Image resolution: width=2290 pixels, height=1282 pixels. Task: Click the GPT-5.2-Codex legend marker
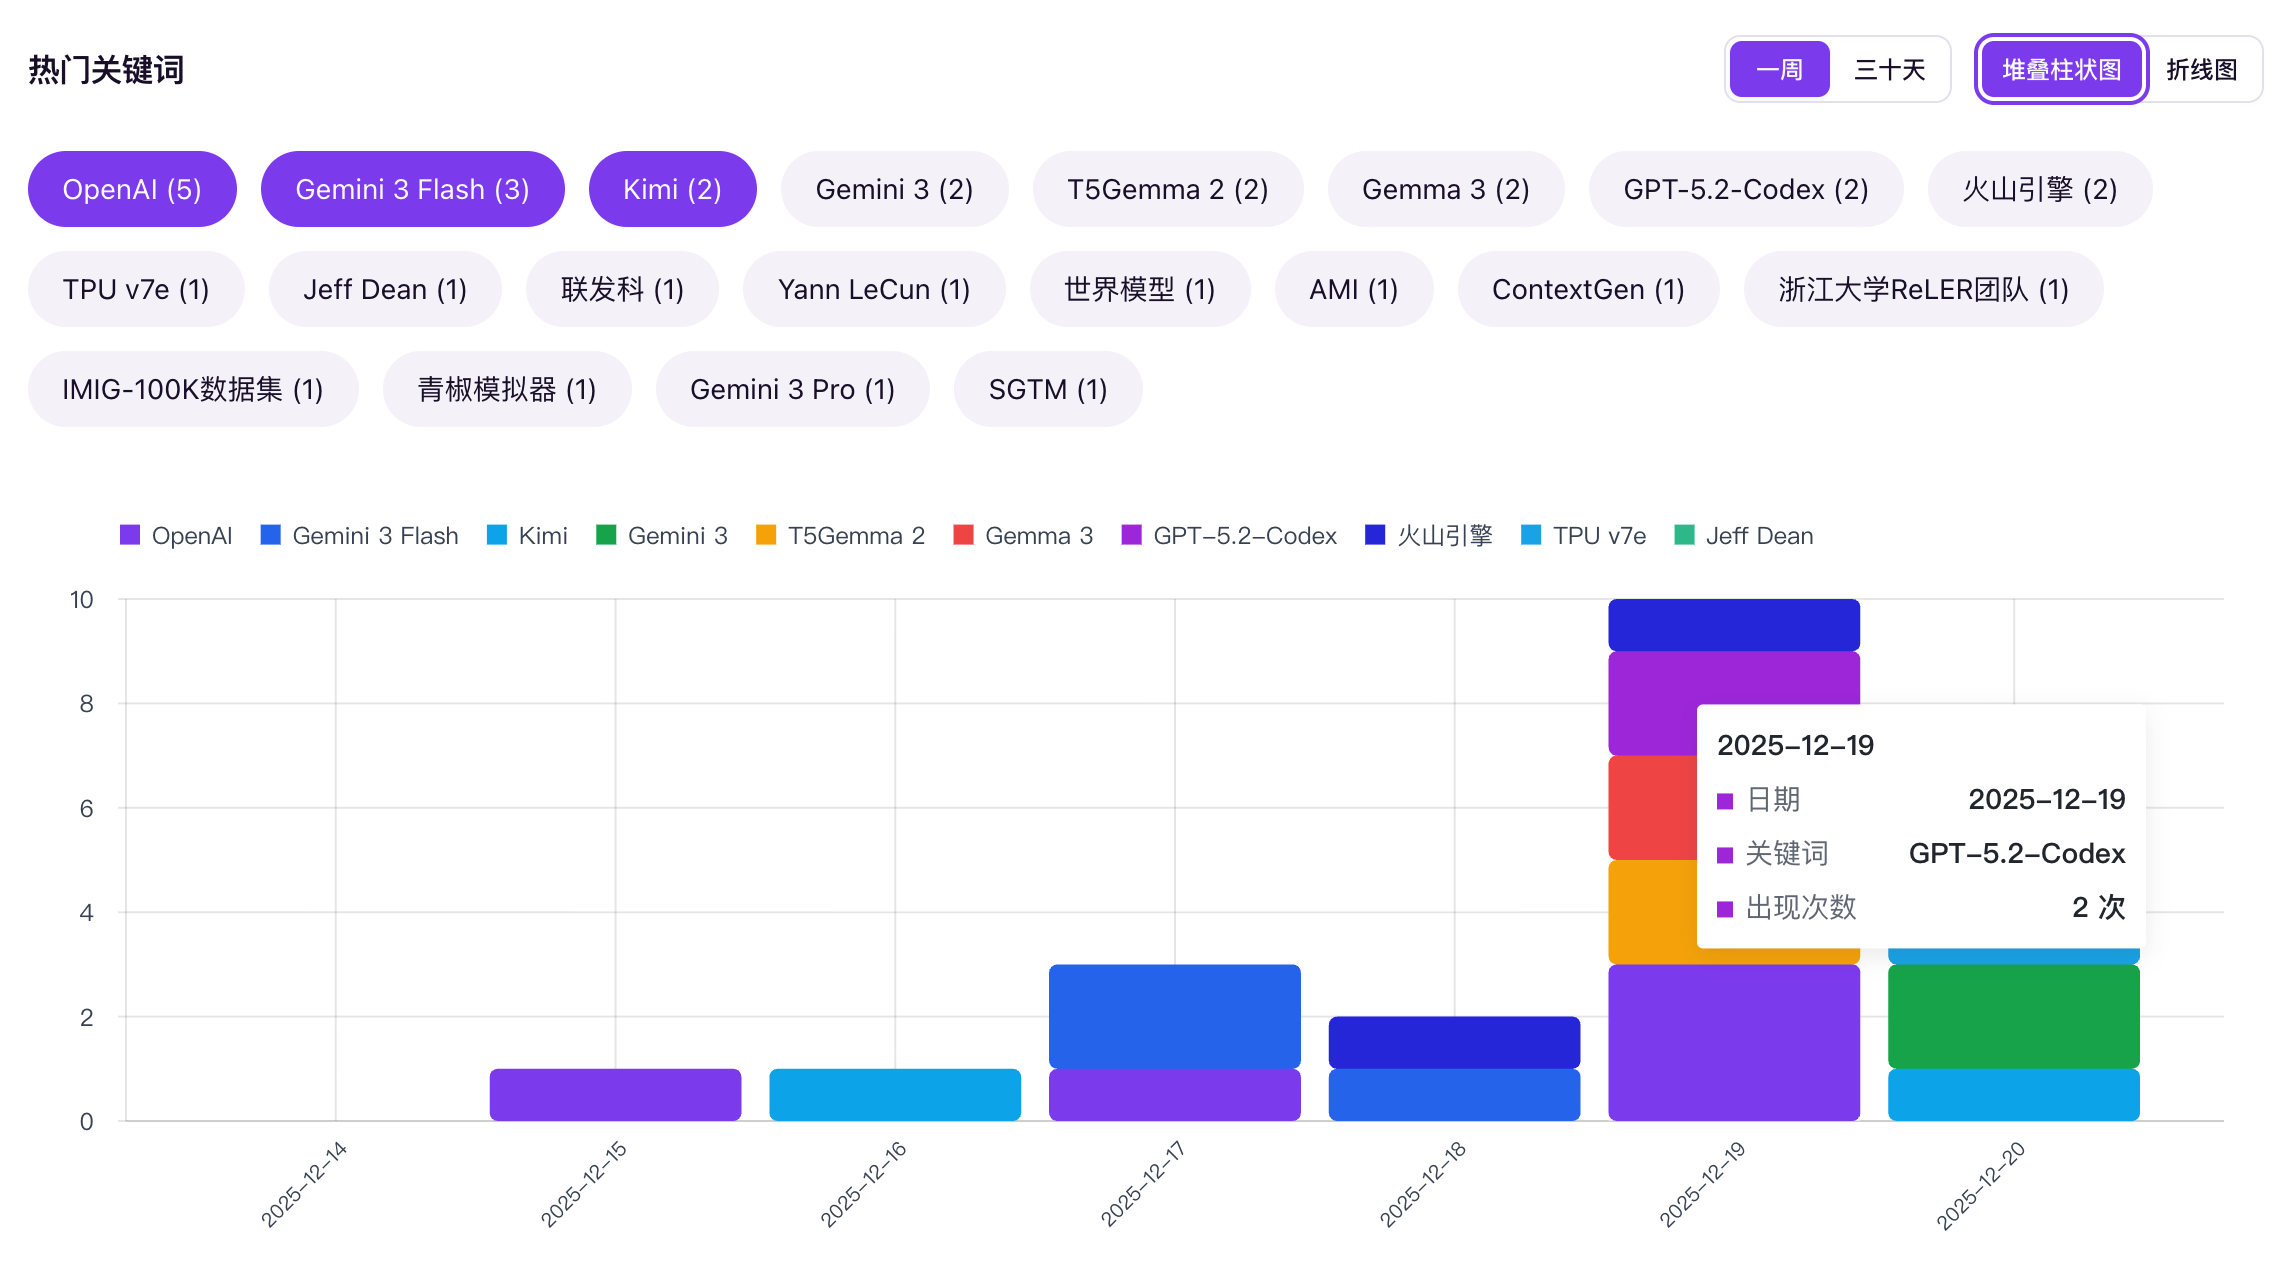[x=1132, y=535]
